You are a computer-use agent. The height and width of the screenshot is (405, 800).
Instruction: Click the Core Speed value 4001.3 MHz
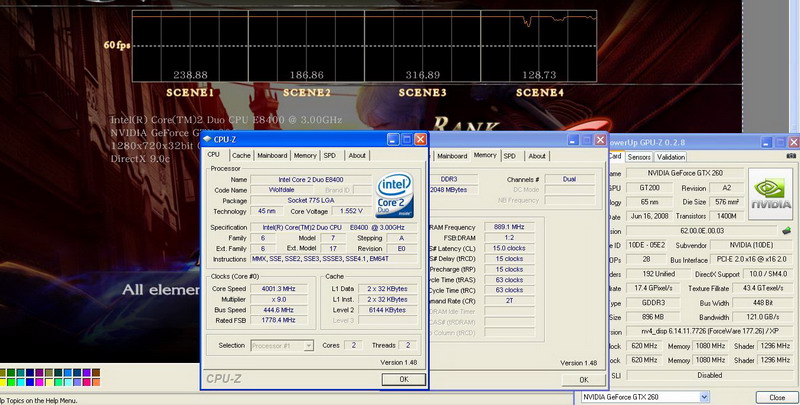[x=279, y=289]
